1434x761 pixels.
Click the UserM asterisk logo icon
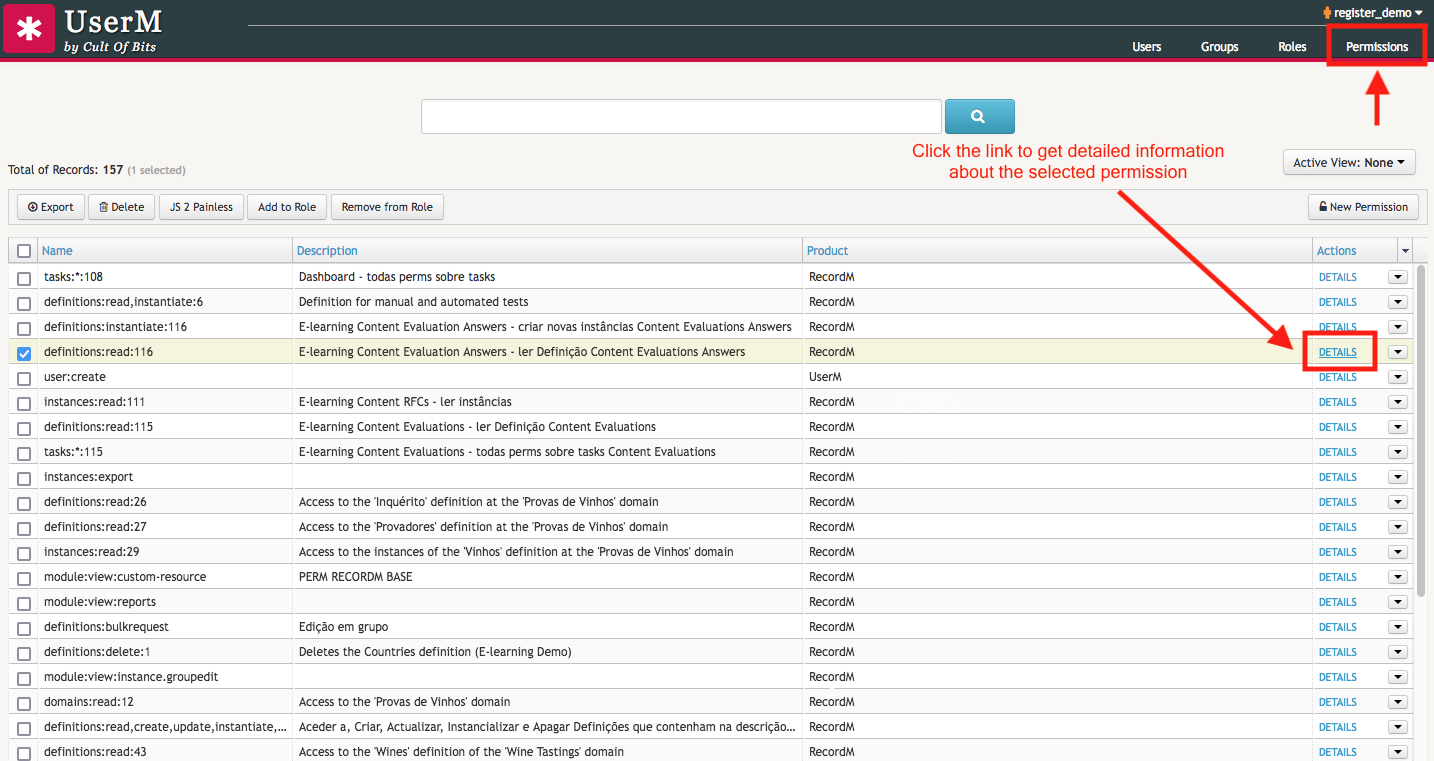29,28
